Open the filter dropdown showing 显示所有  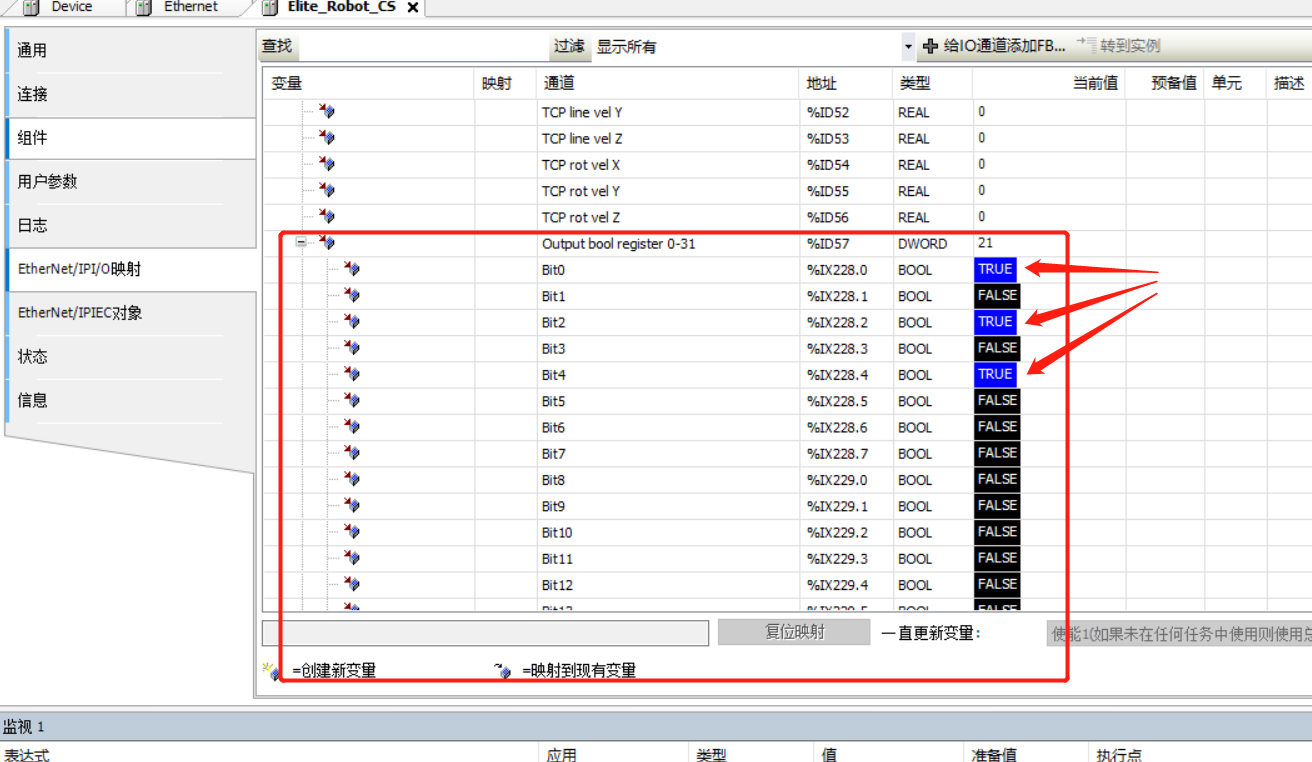pos(907,46)
